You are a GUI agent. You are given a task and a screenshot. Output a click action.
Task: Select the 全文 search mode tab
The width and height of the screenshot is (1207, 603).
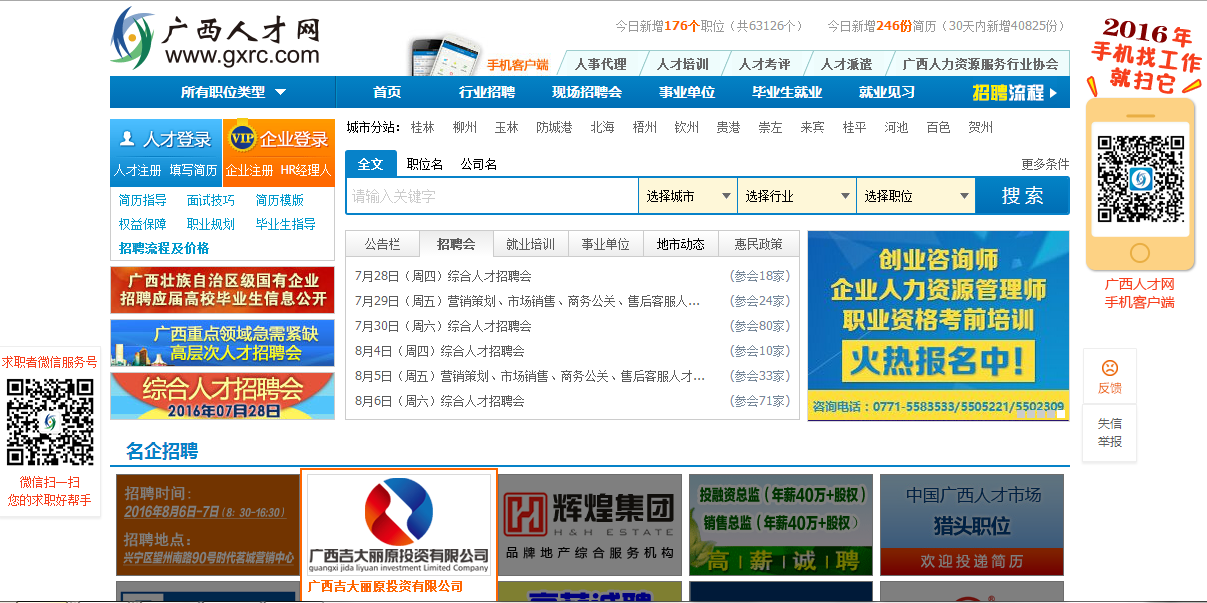(x=371, y=164)
